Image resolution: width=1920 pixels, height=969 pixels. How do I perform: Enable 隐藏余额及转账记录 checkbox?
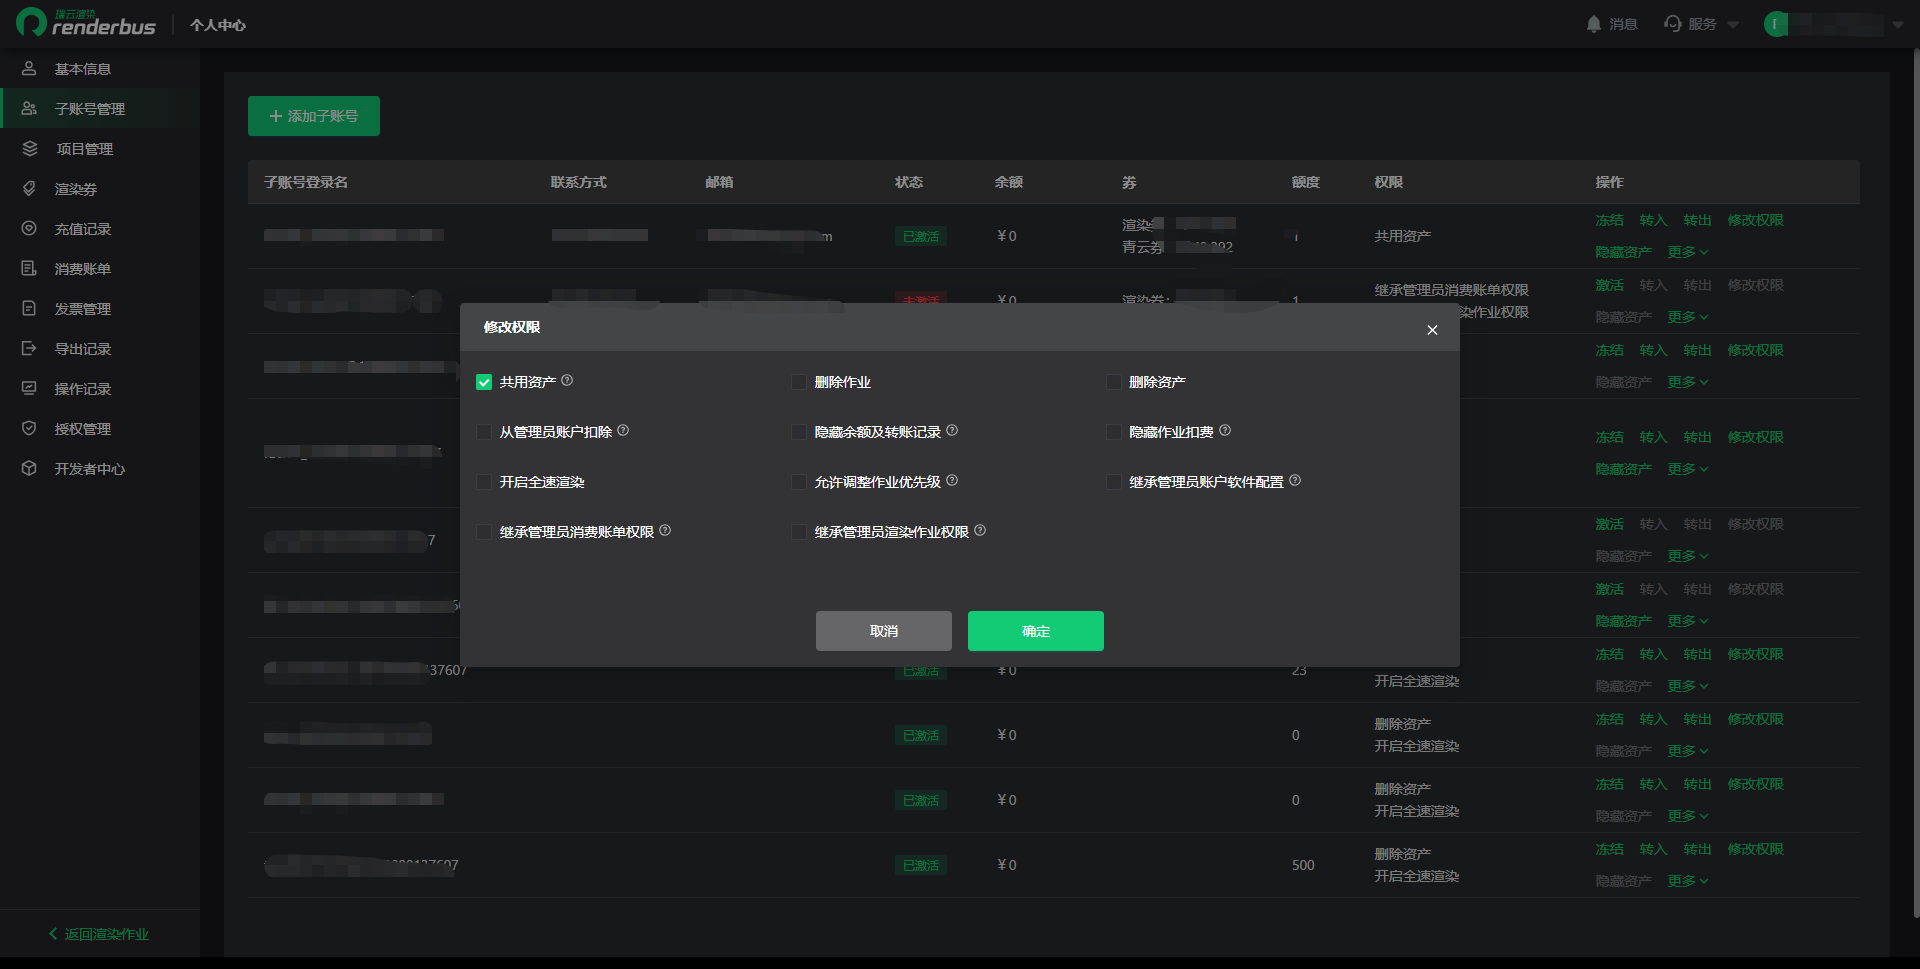(x=798, y=432)
